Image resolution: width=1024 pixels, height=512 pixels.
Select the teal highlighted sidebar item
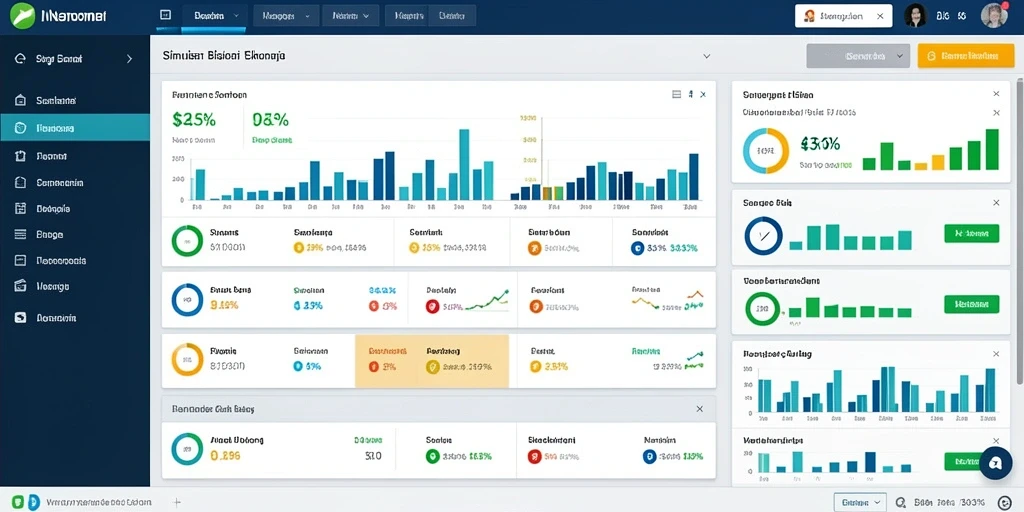(x=75, y=128)
